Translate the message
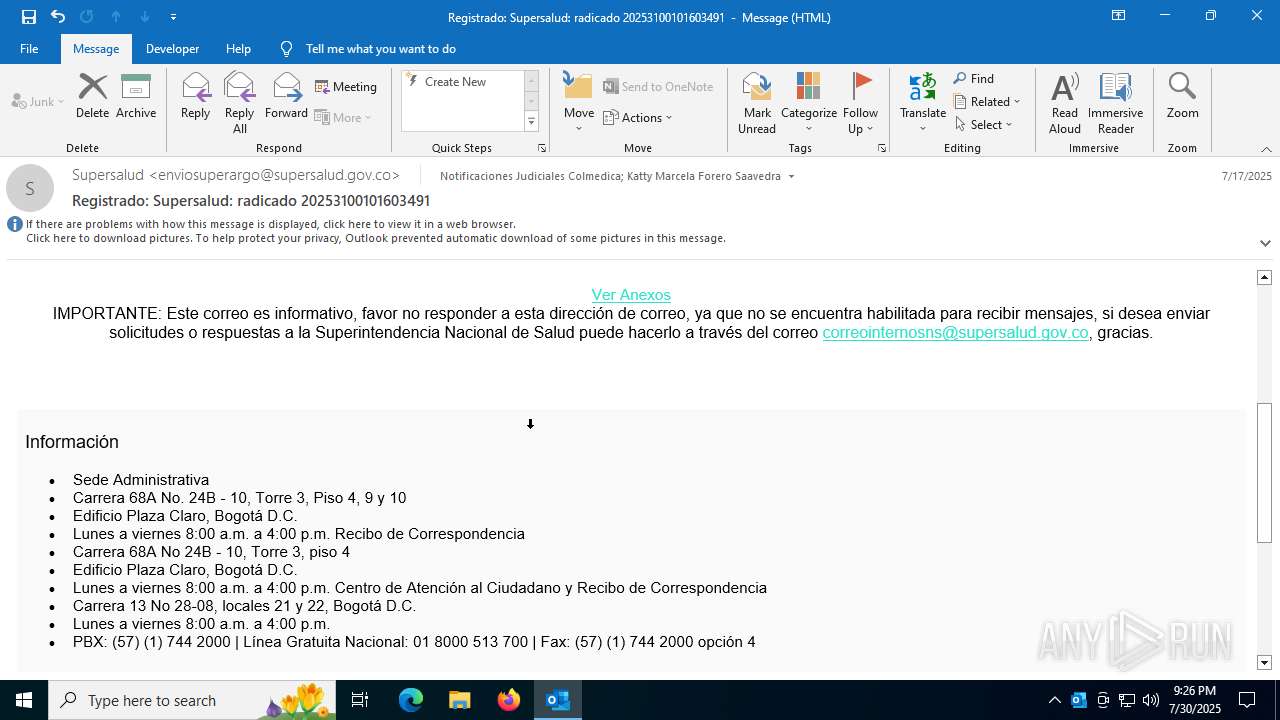Image resolution: width=1280 pixels, height=720 pixels. click(923, 103)
